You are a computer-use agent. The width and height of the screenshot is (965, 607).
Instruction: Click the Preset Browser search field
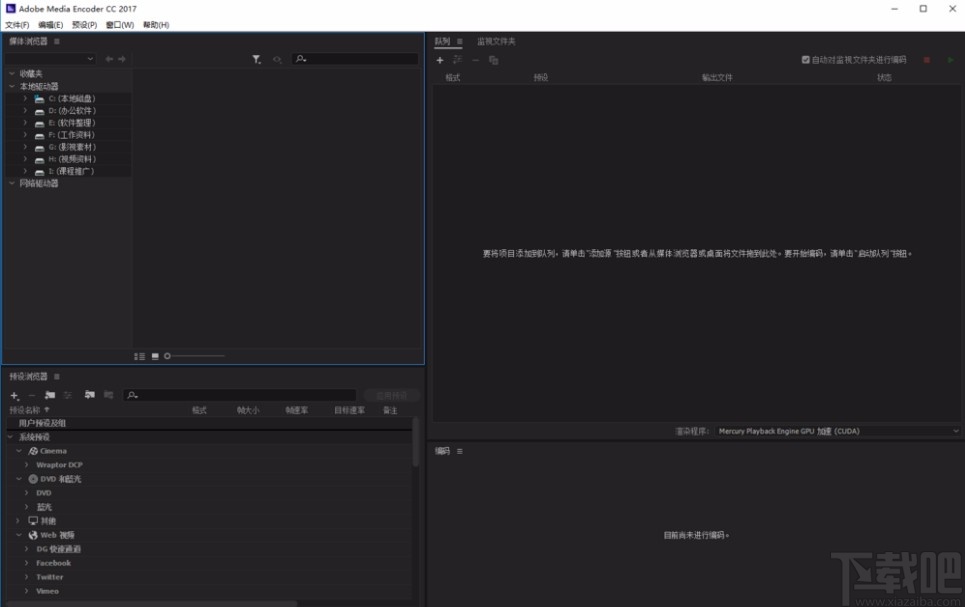click(240, 395)
